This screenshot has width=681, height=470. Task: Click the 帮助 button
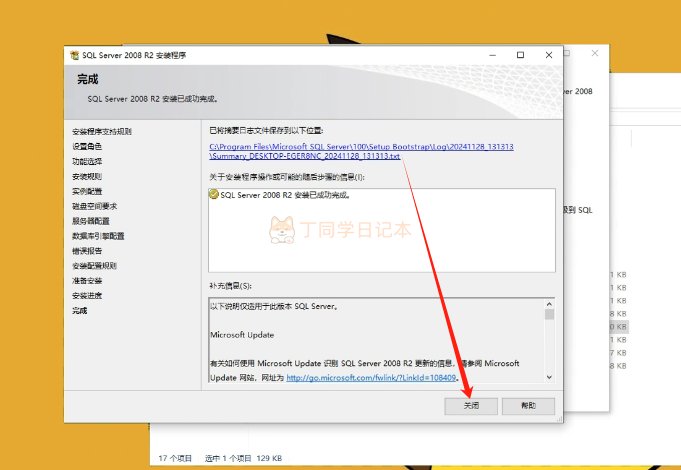(x=528, y=406)
